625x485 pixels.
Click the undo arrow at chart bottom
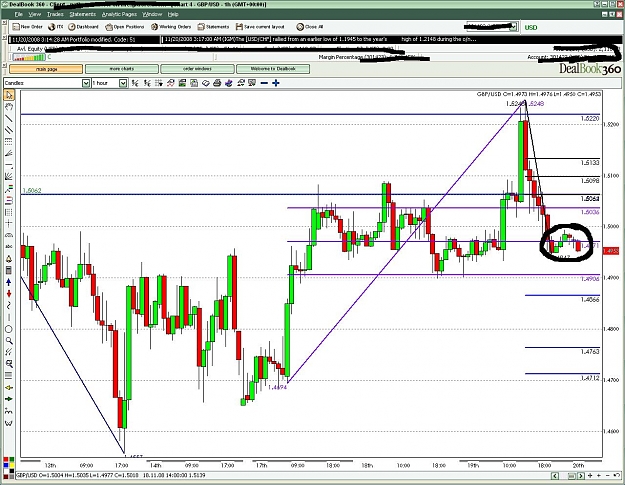[617, 475]
